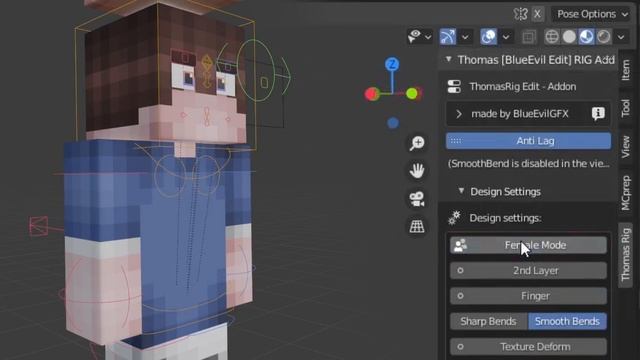Click the pose mirror butterfly icon

[521, 14]
